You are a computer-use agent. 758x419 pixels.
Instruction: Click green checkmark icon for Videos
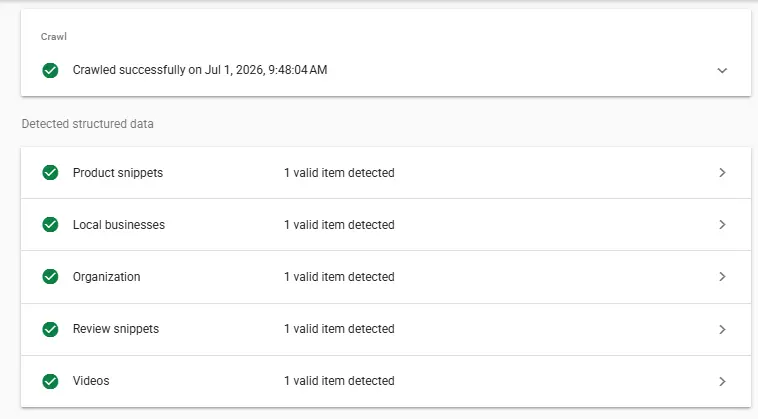tap(50, 381)
